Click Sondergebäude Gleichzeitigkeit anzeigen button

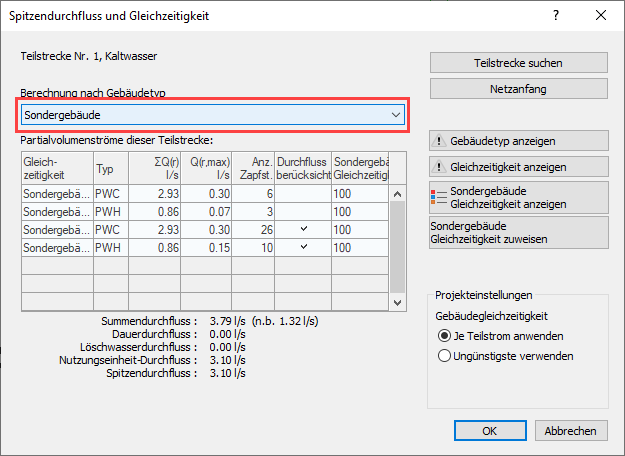(519, 197)
